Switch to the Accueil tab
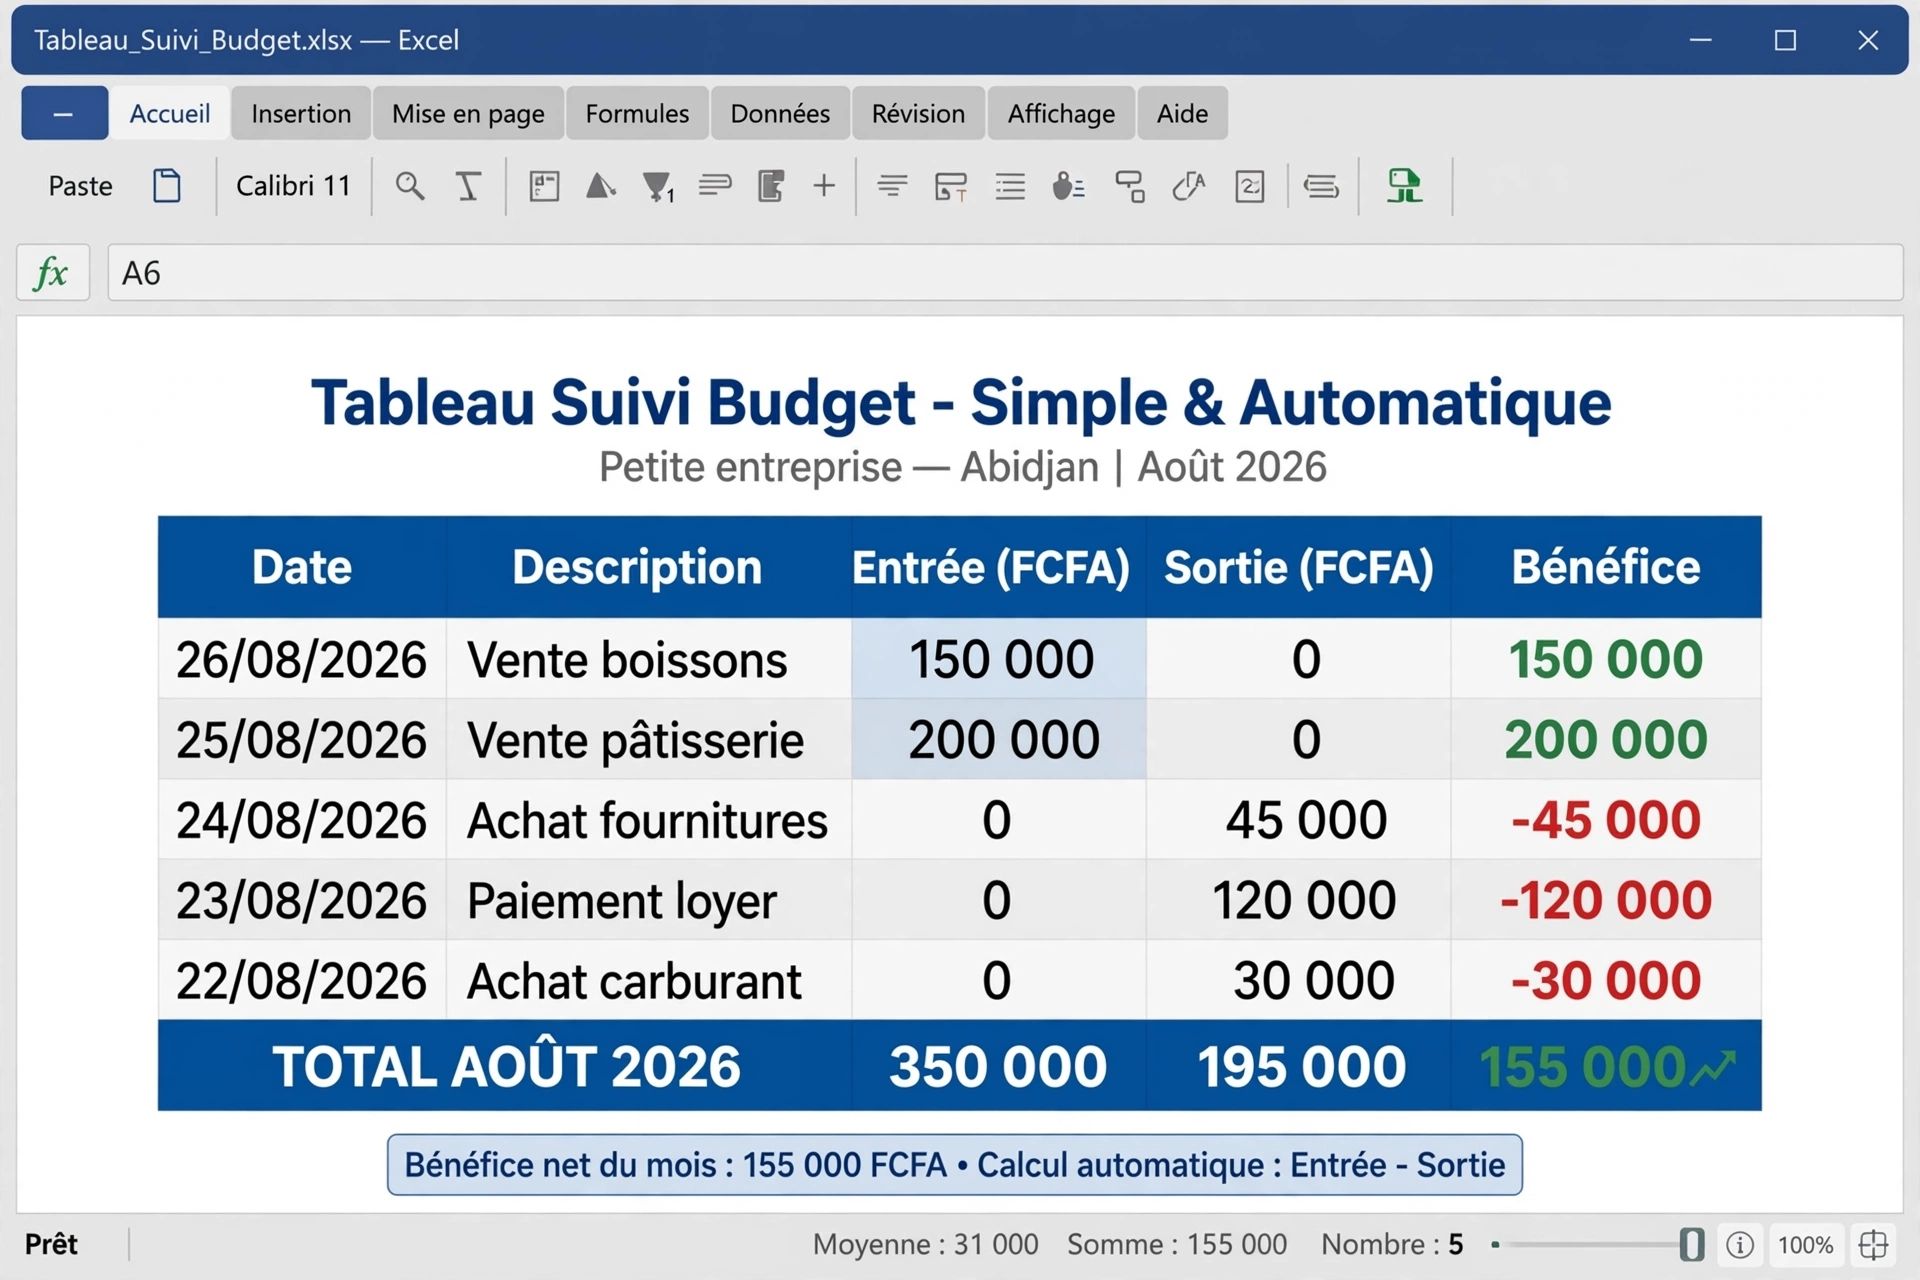The width and height of the screenshot is (1920, 1280). tap(170, 113)
